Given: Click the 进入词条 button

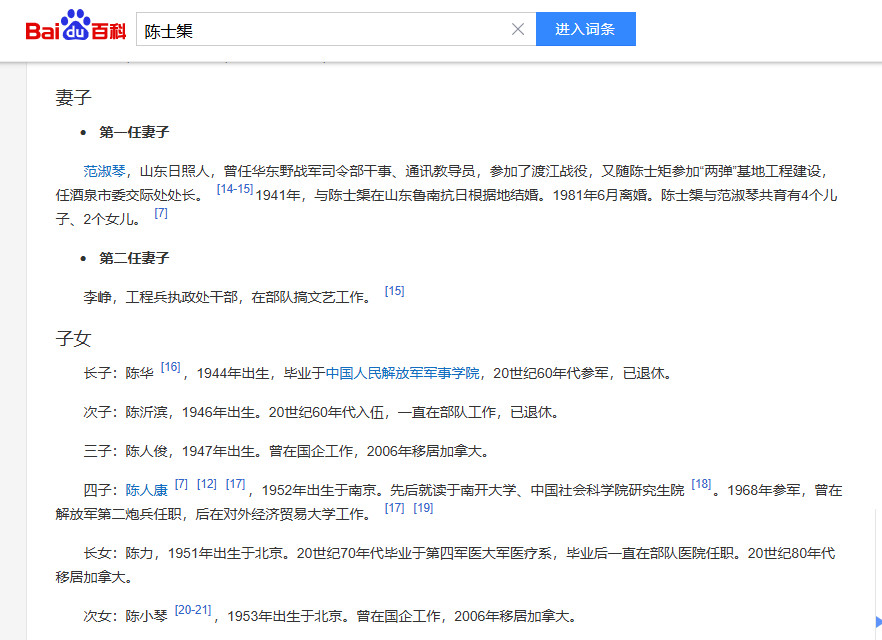Looking at the screenshot, I should click(586, 28).
